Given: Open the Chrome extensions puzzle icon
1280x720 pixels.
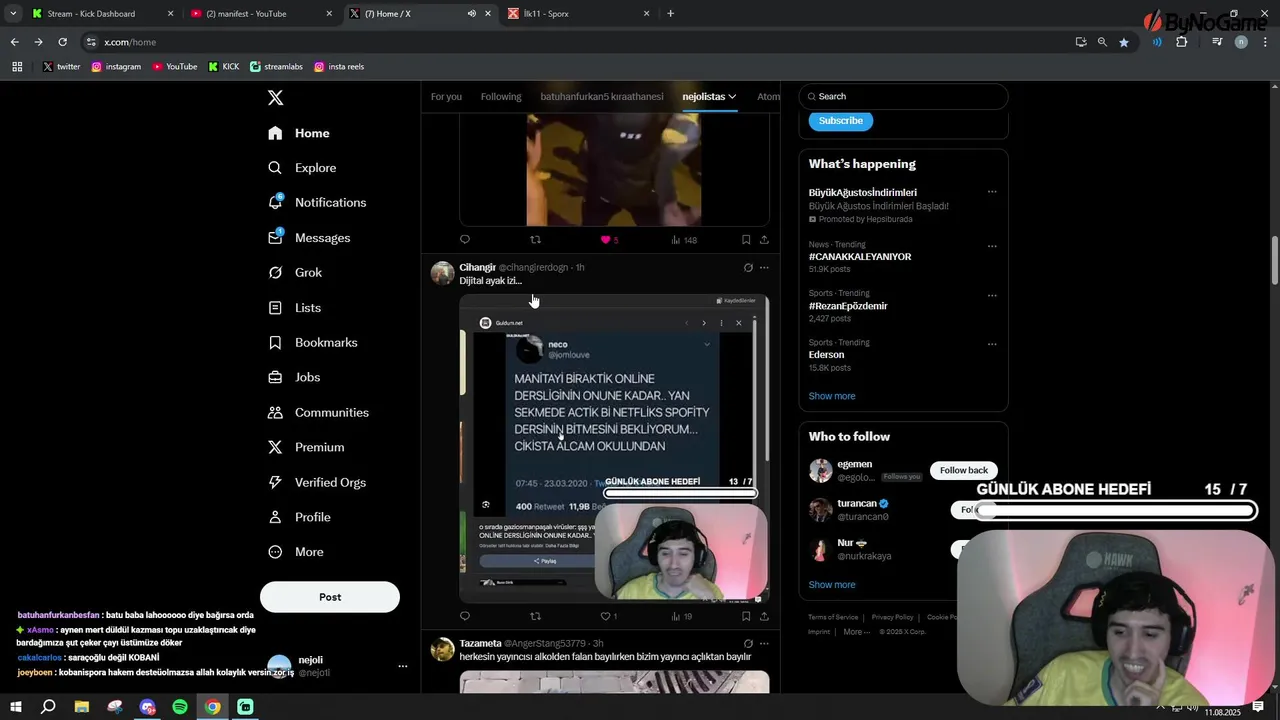Looking at the screenshot, I should (x=1181, y=42).
